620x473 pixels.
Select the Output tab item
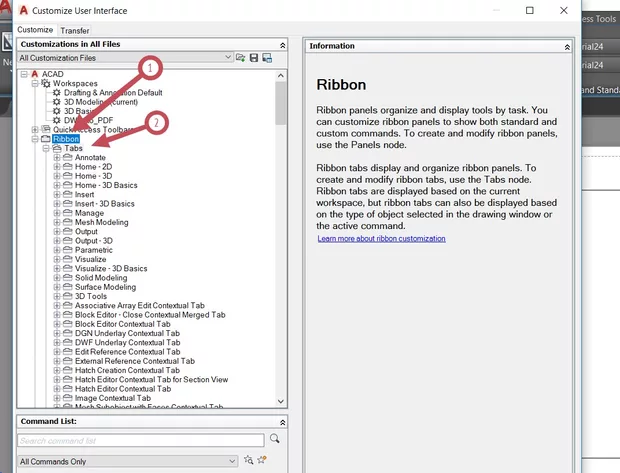click(x=86, y=231)
